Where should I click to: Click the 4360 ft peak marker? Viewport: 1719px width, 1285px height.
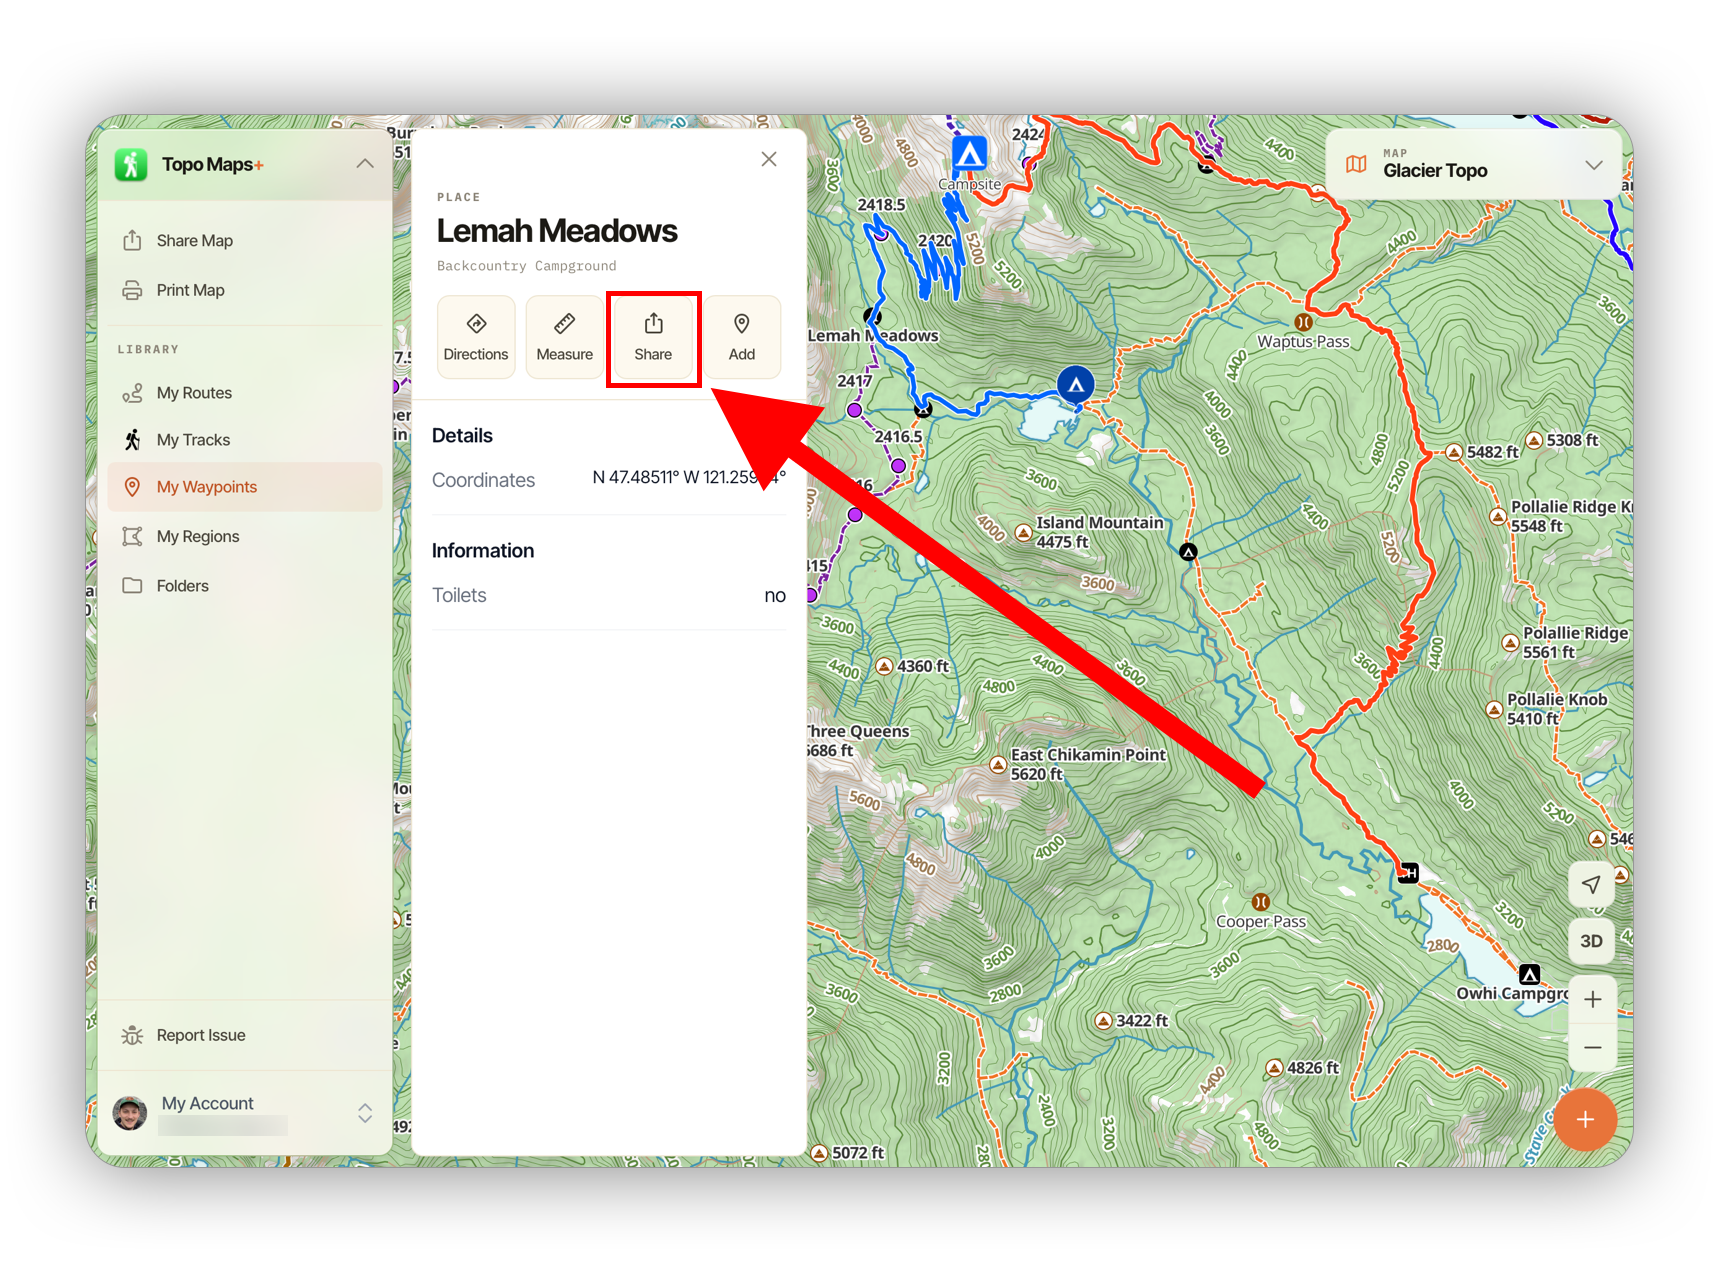click(884, 666)
